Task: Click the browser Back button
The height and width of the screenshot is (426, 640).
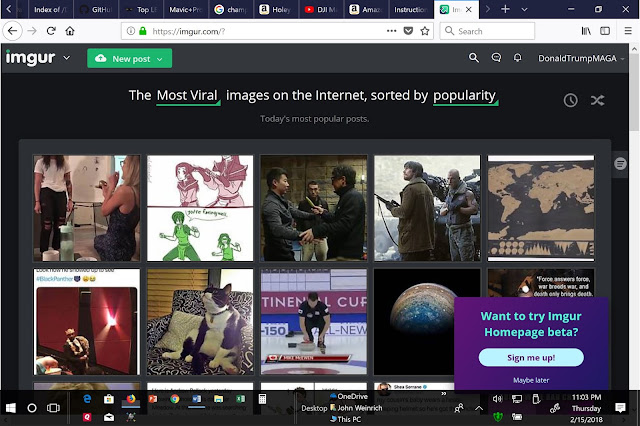Action: point(13,31)
